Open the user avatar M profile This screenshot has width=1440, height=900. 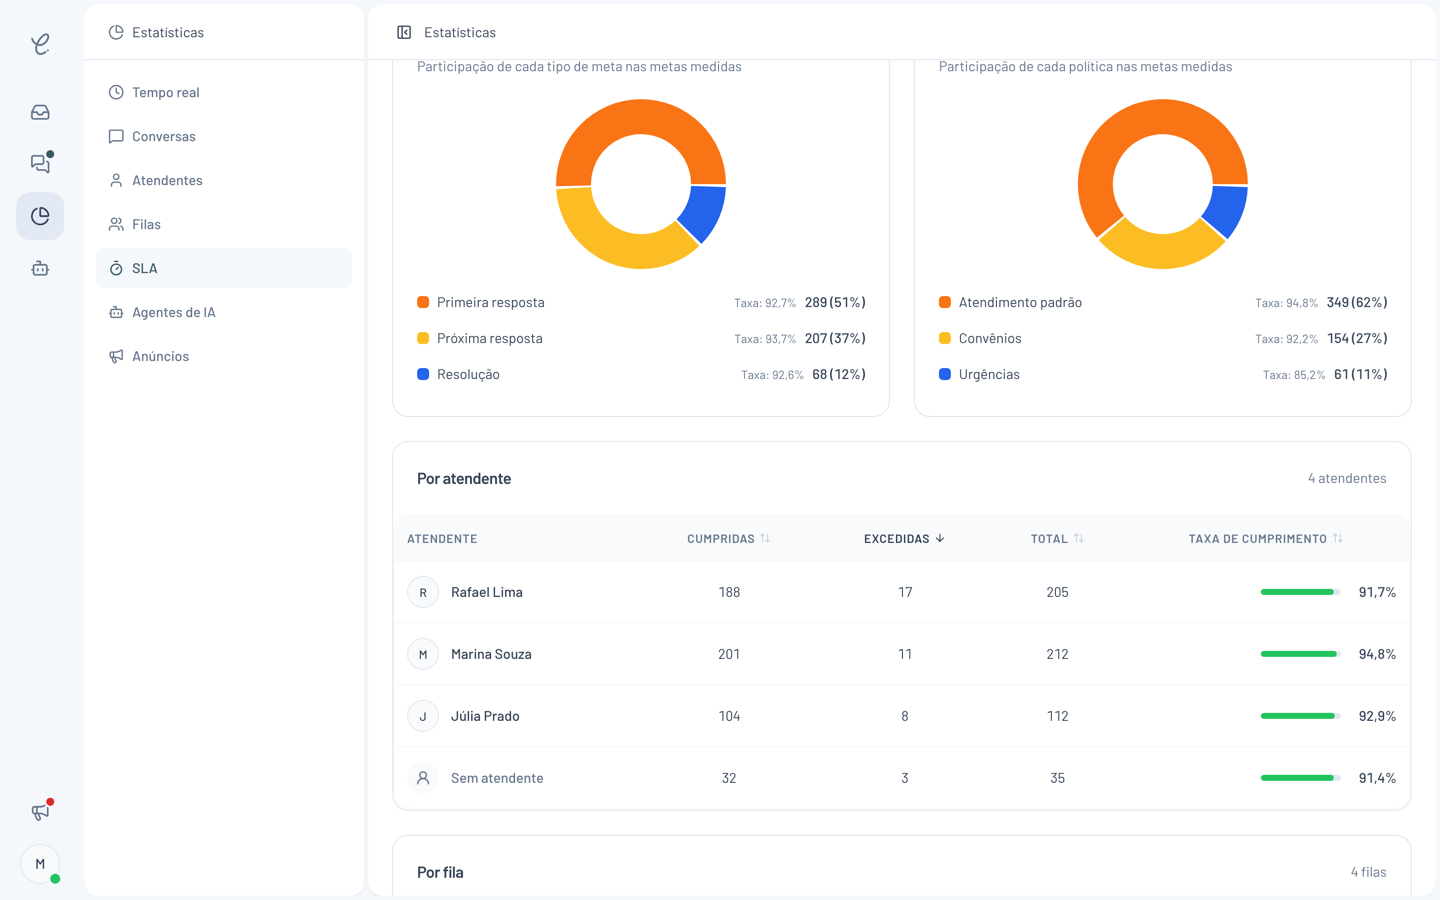40,864
